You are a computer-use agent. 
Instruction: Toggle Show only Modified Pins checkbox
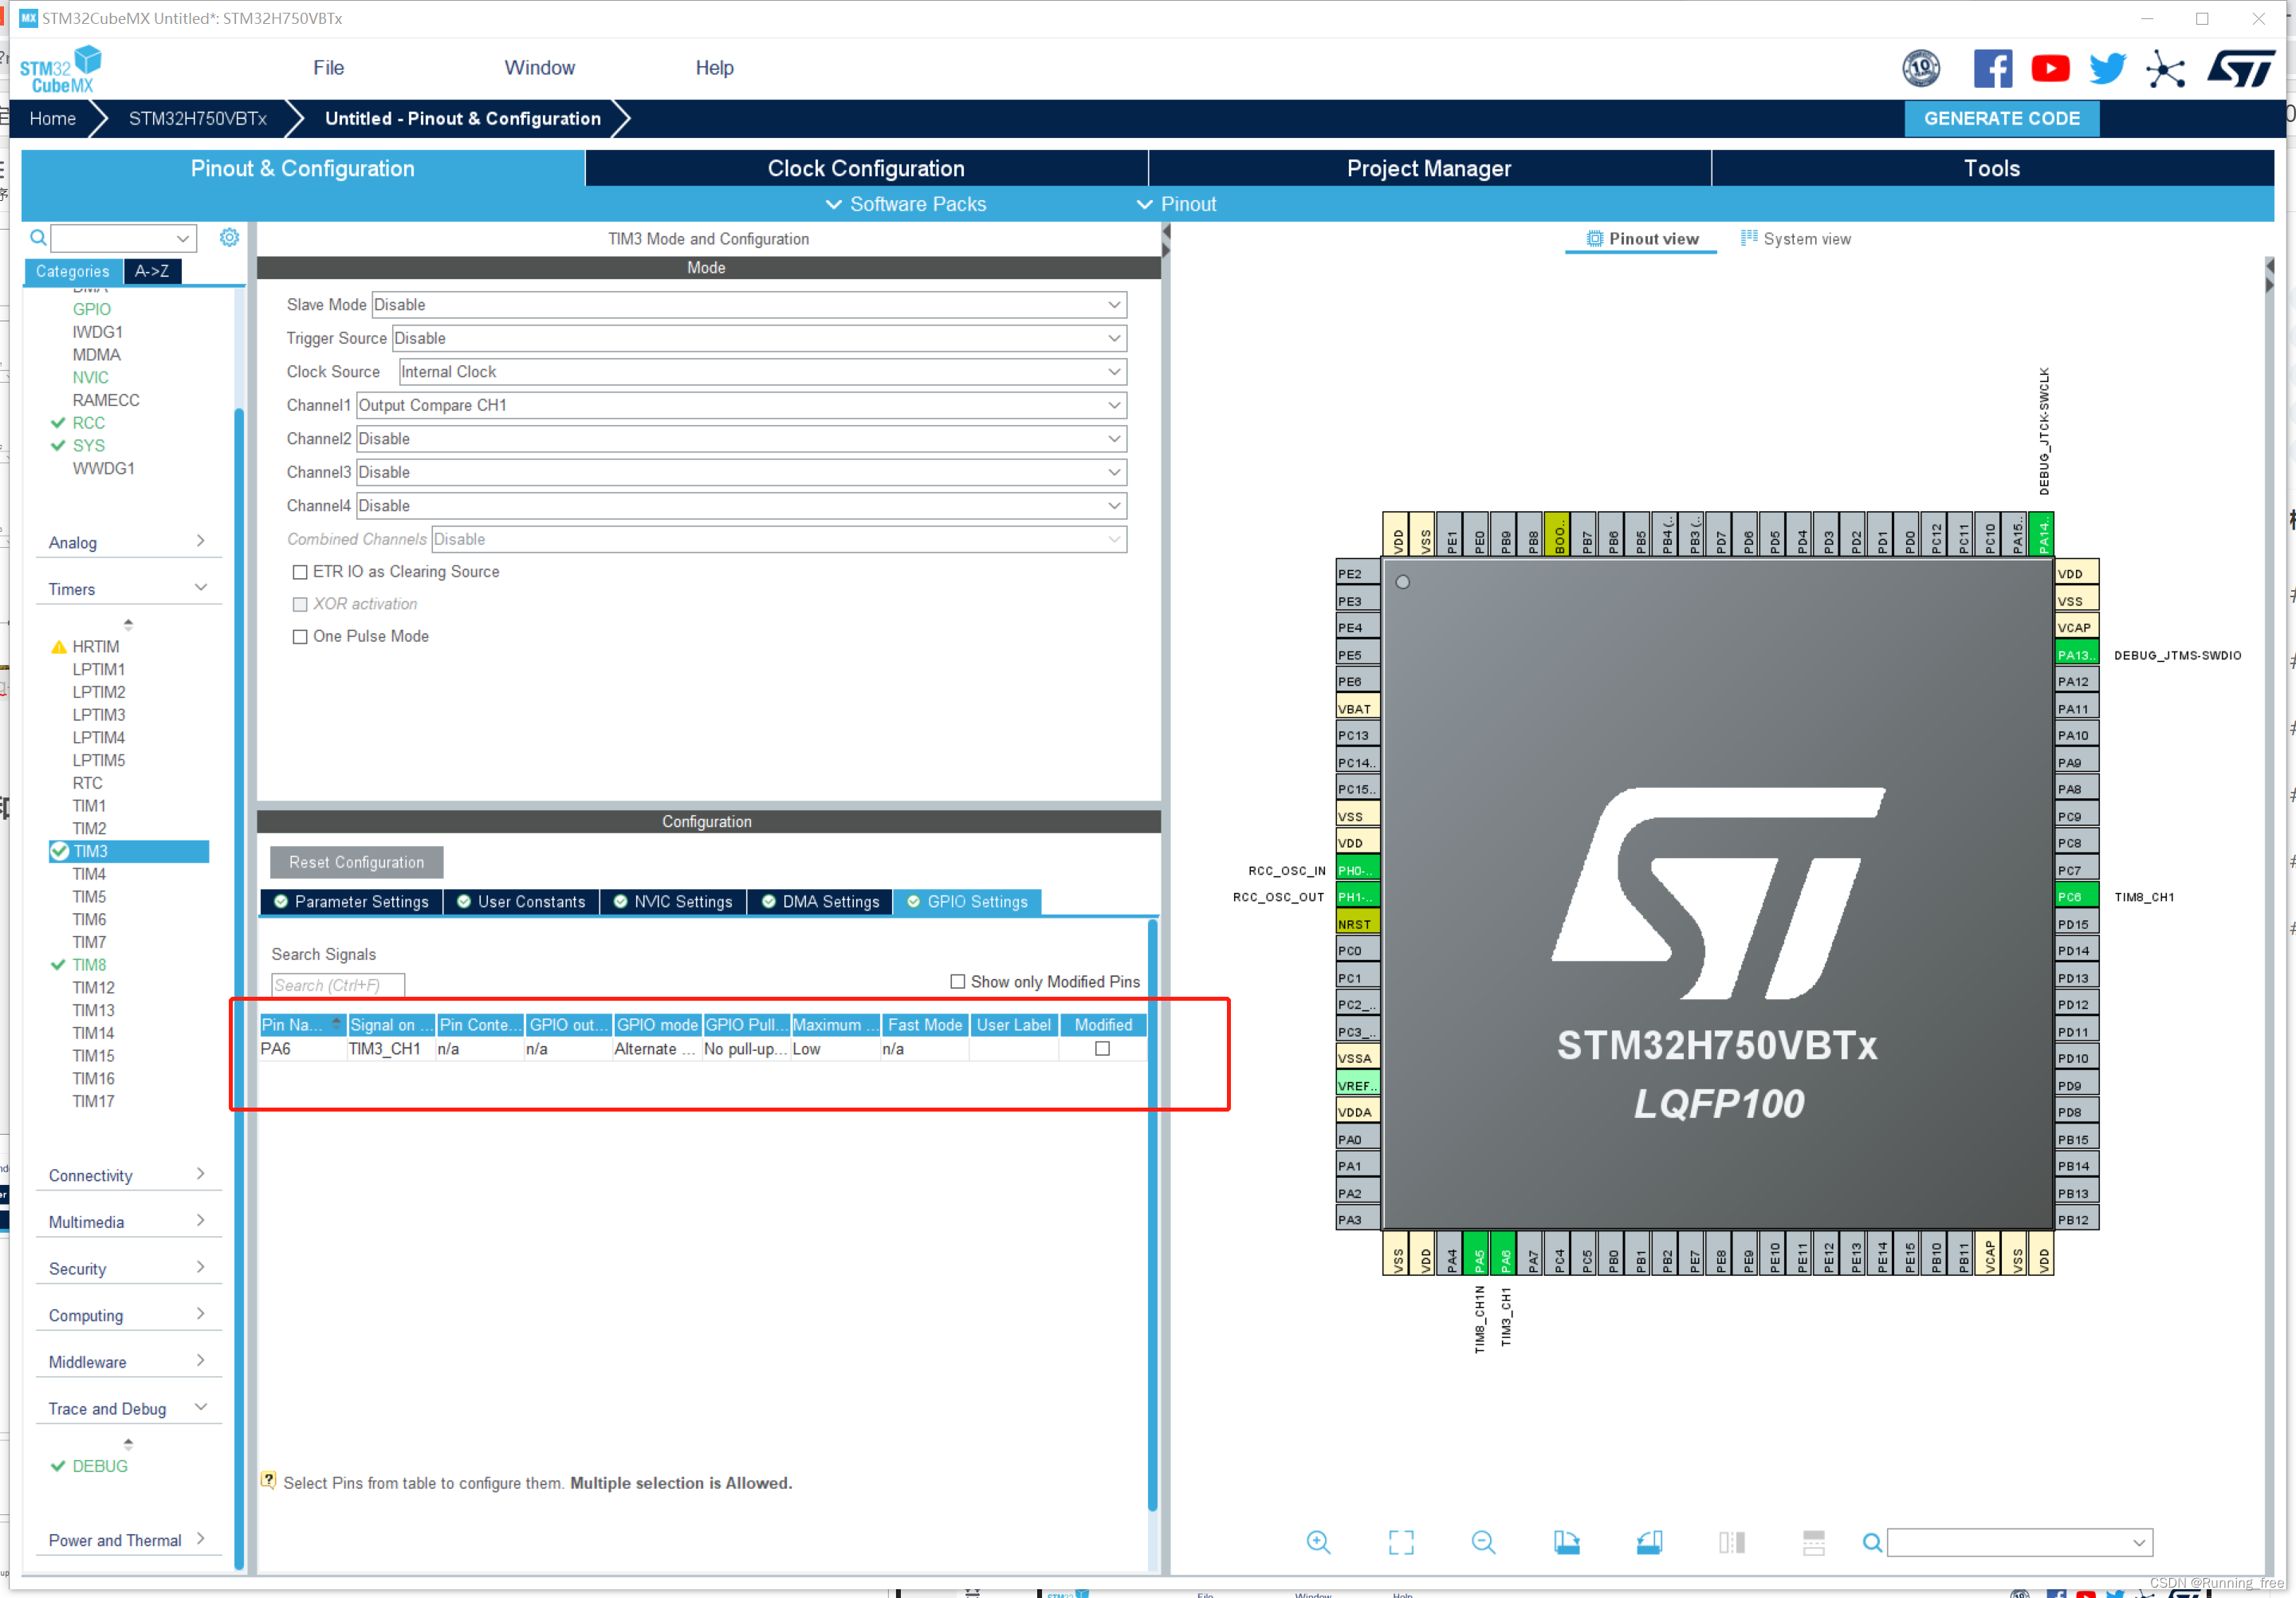953,981
